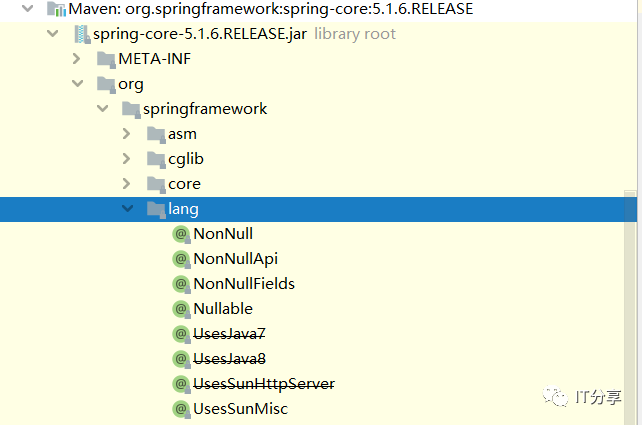Click the UsesSunHttpServer annotation icon
Screen dimensions: 642x425
[x=181, y=384]
